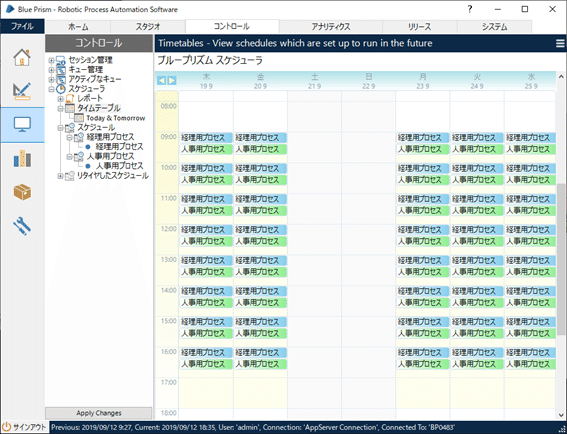Click the コントロール panel header

[x=99, y=43]
